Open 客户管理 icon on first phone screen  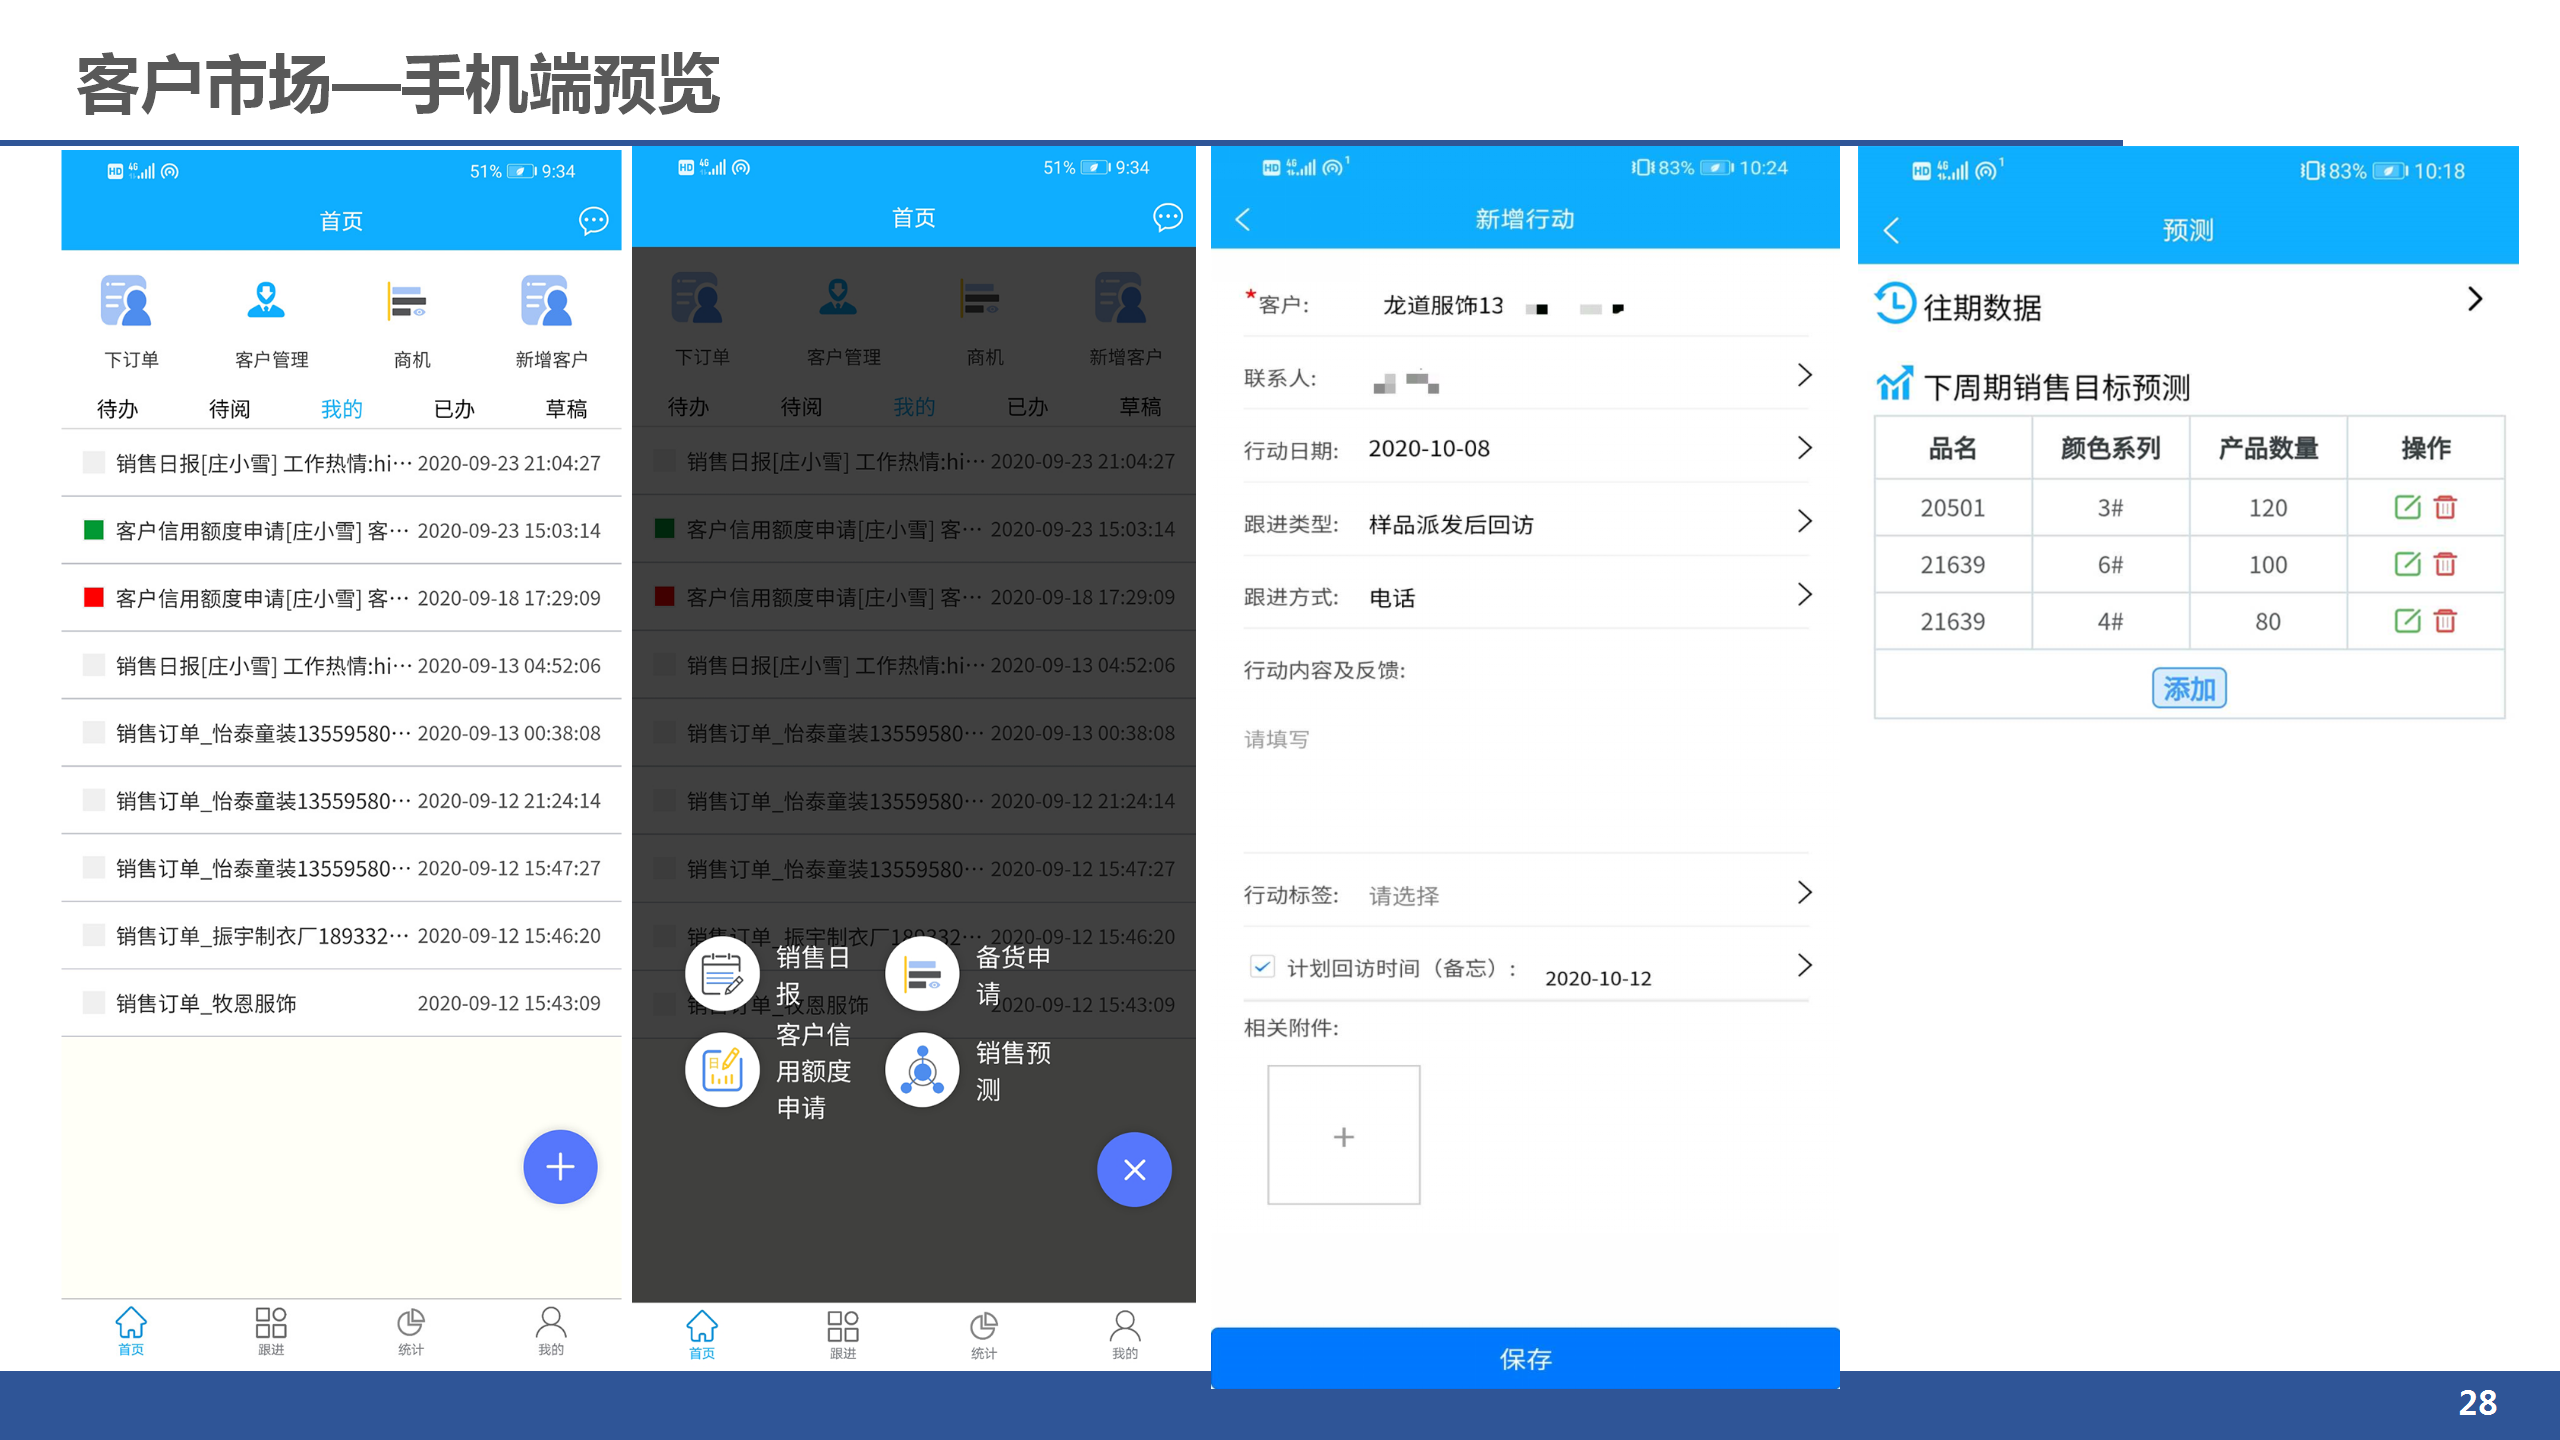[x=266, y=301]
